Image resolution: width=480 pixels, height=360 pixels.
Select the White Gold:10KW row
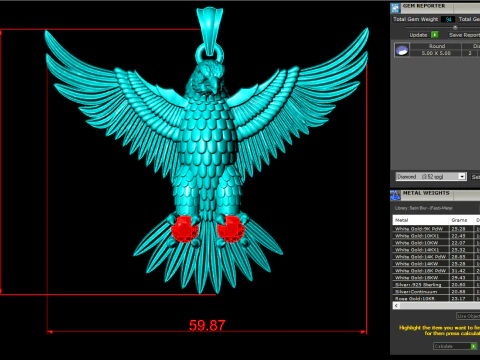tap(436, 243)
